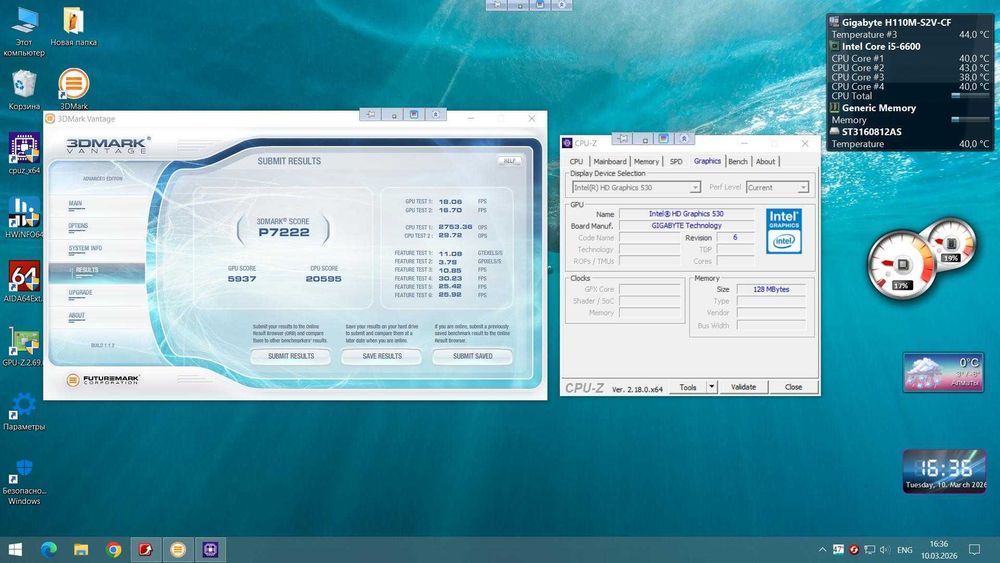Switch input language via ENG indicator
The image size is (1000, 563).
[x=904, y=550]
